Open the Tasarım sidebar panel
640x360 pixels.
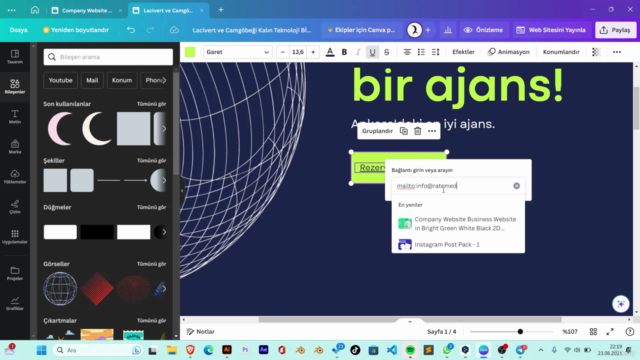(15, 57)
